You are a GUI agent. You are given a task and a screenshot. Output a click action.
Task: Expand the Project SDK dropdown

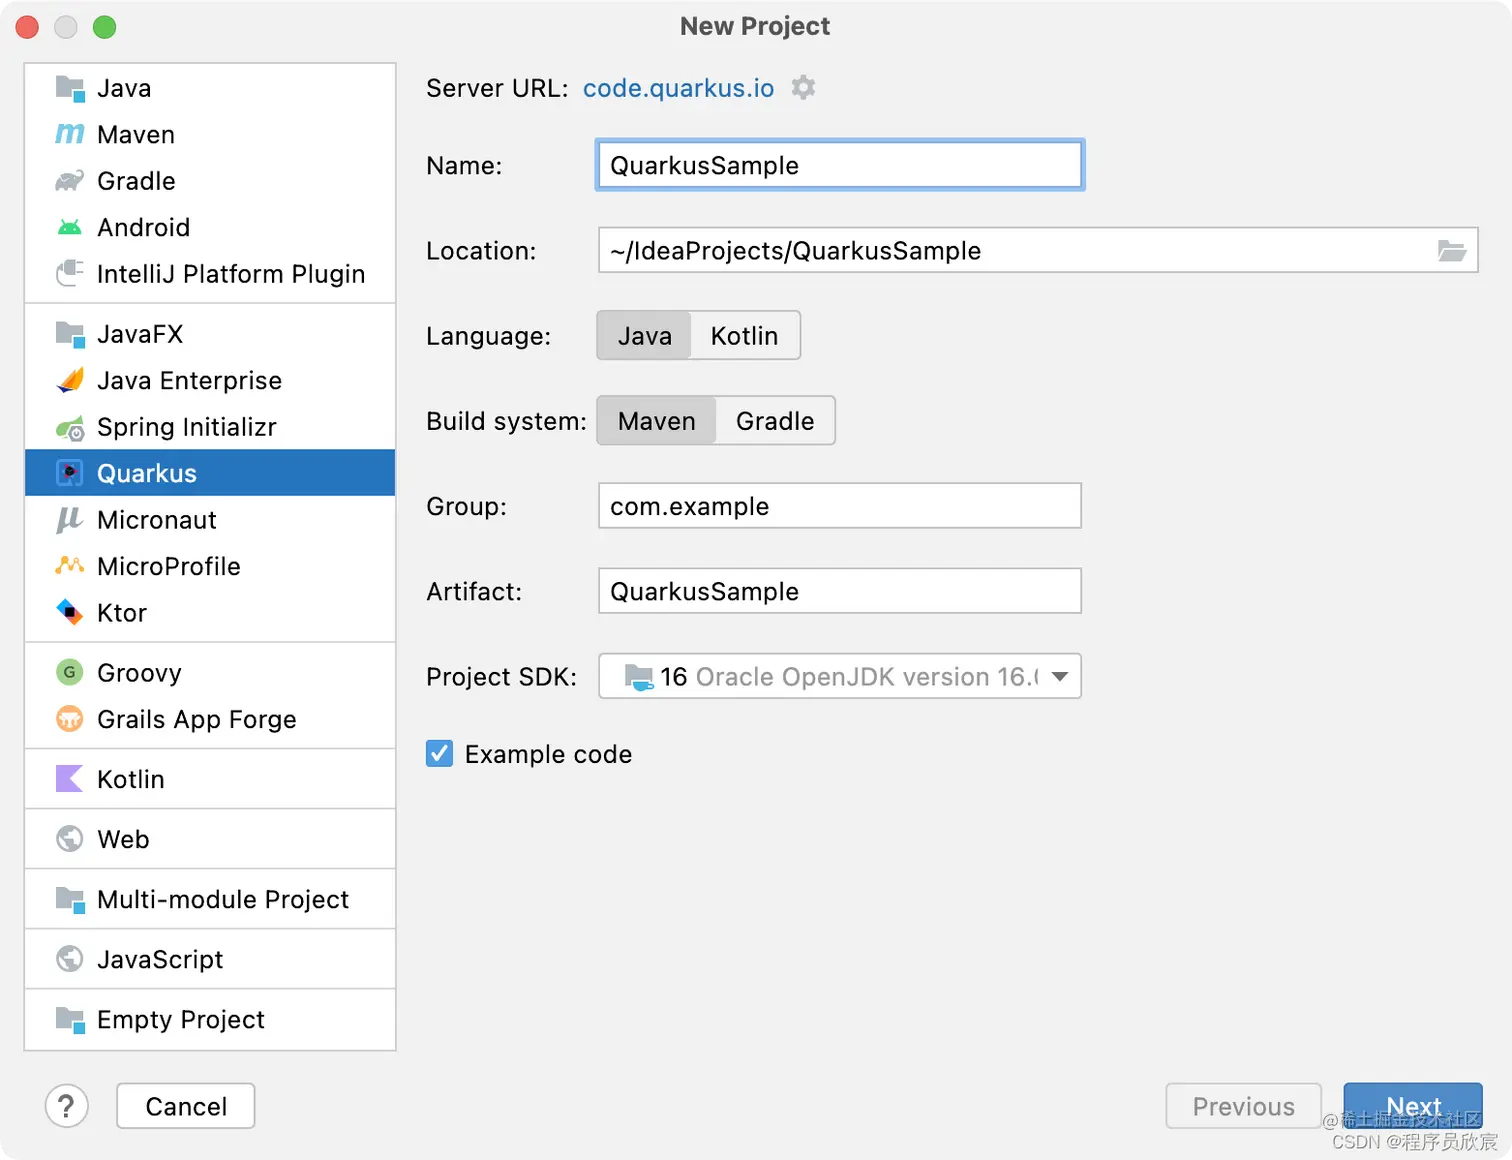pyautogui.click(x=1059, y=677)
